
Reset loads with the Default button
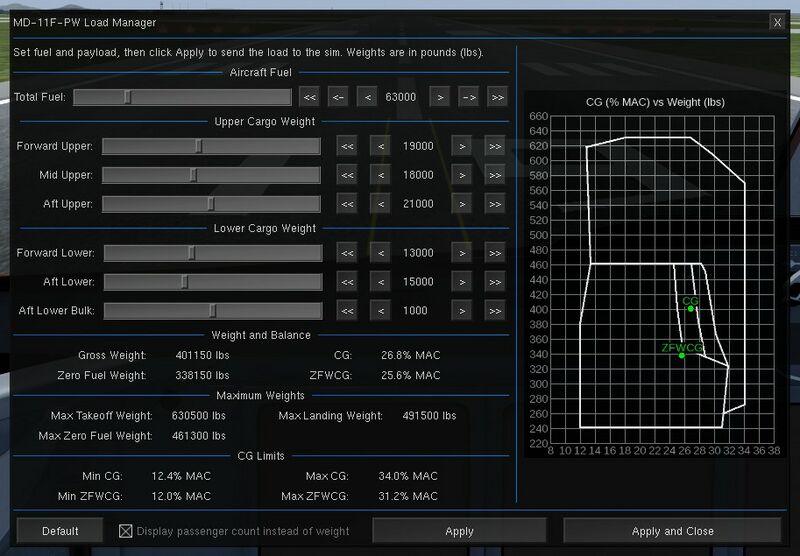coord(60,531)
